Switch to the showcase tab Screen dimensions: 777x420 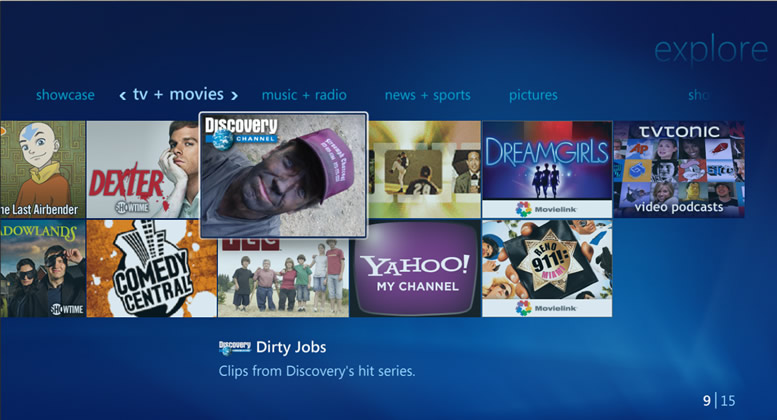click(x=65, y=96)
